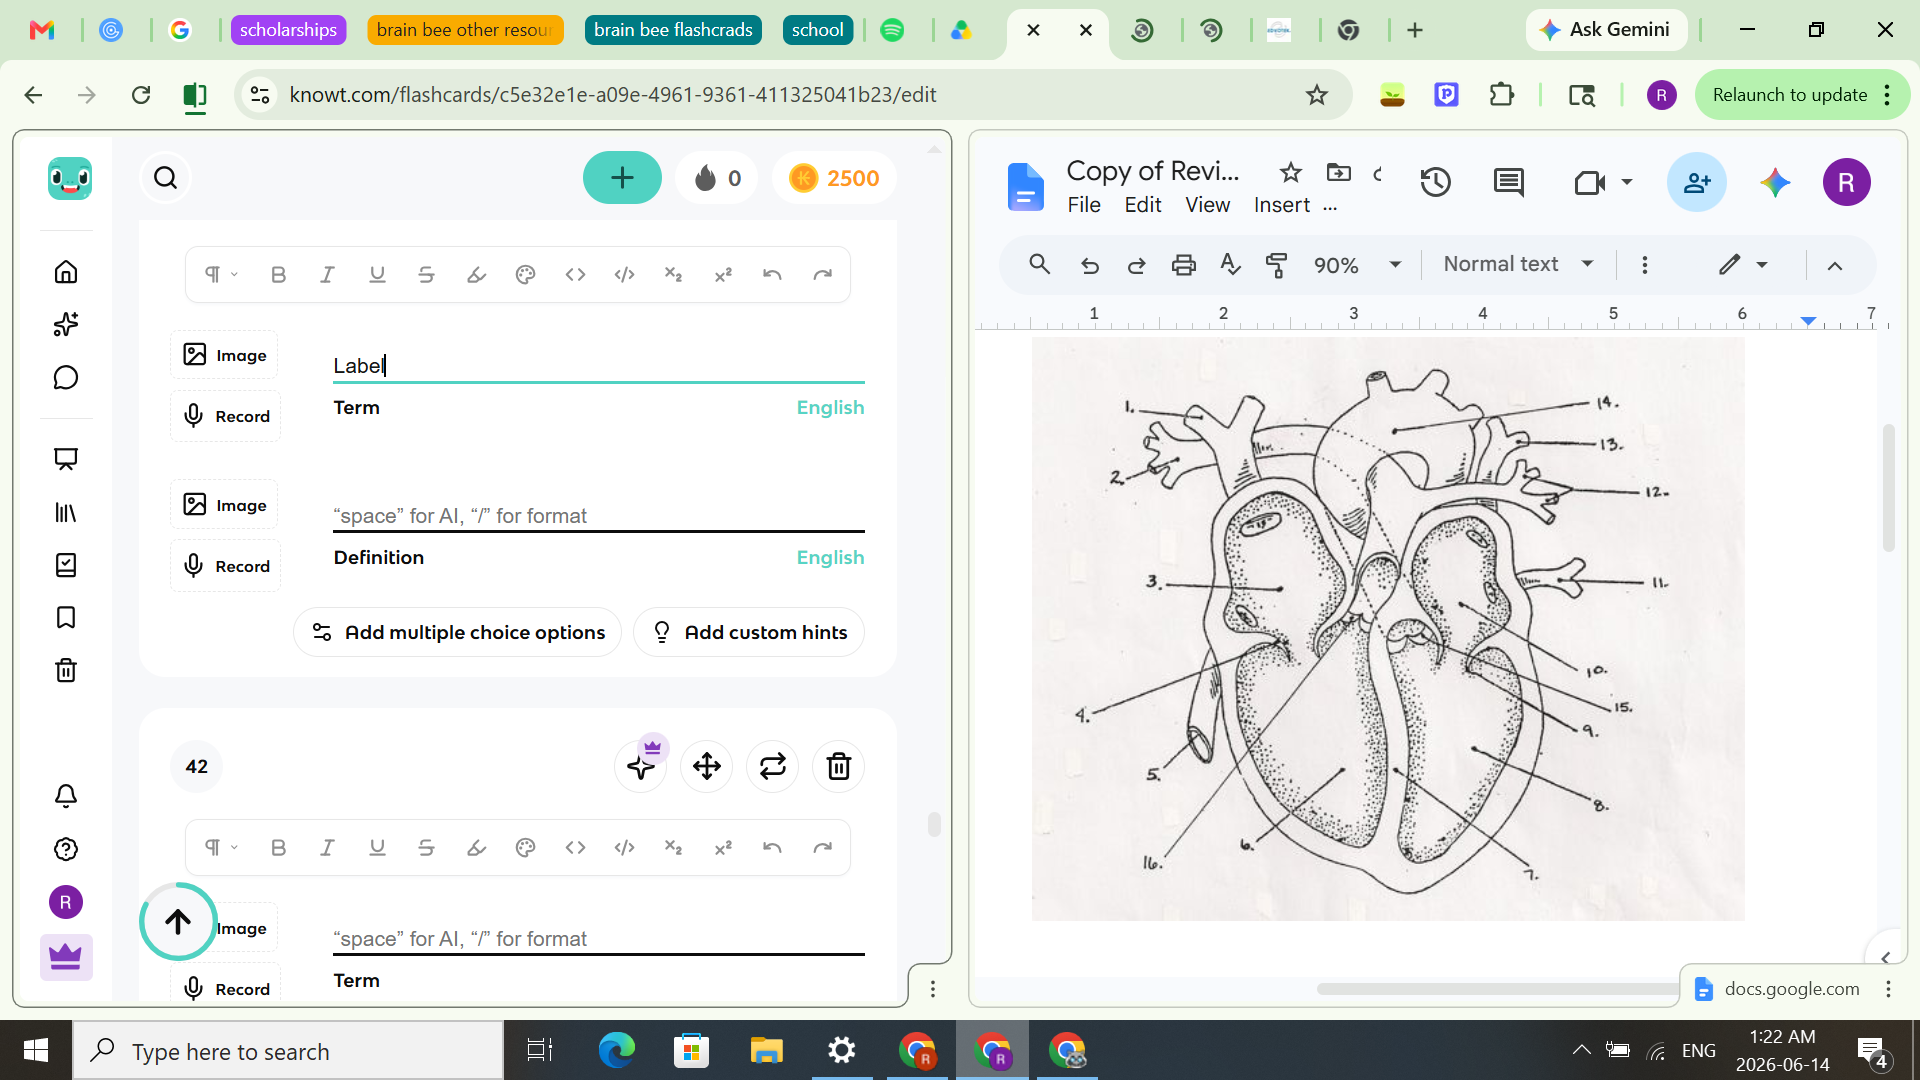Toggle strikethrough in the upper card toolbar

(426, 275)
